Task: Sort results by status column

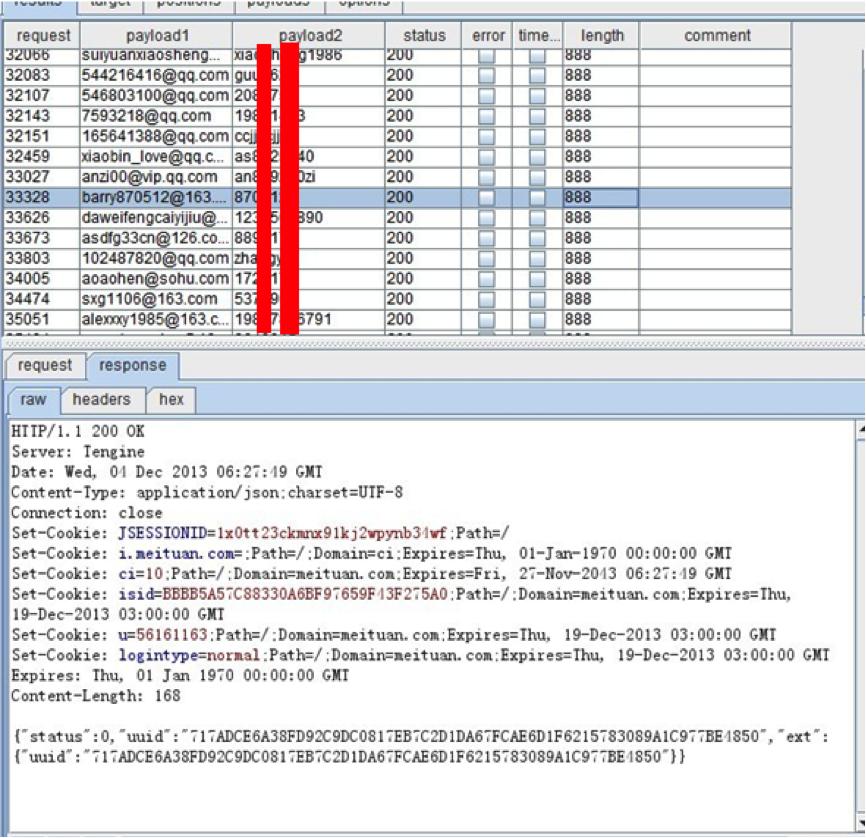Action: [423, 36]
